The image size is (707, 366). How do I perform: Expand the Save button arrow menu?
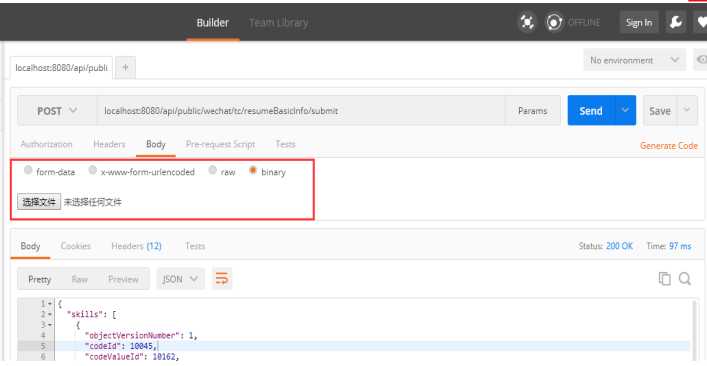click(x=687, y=110)
